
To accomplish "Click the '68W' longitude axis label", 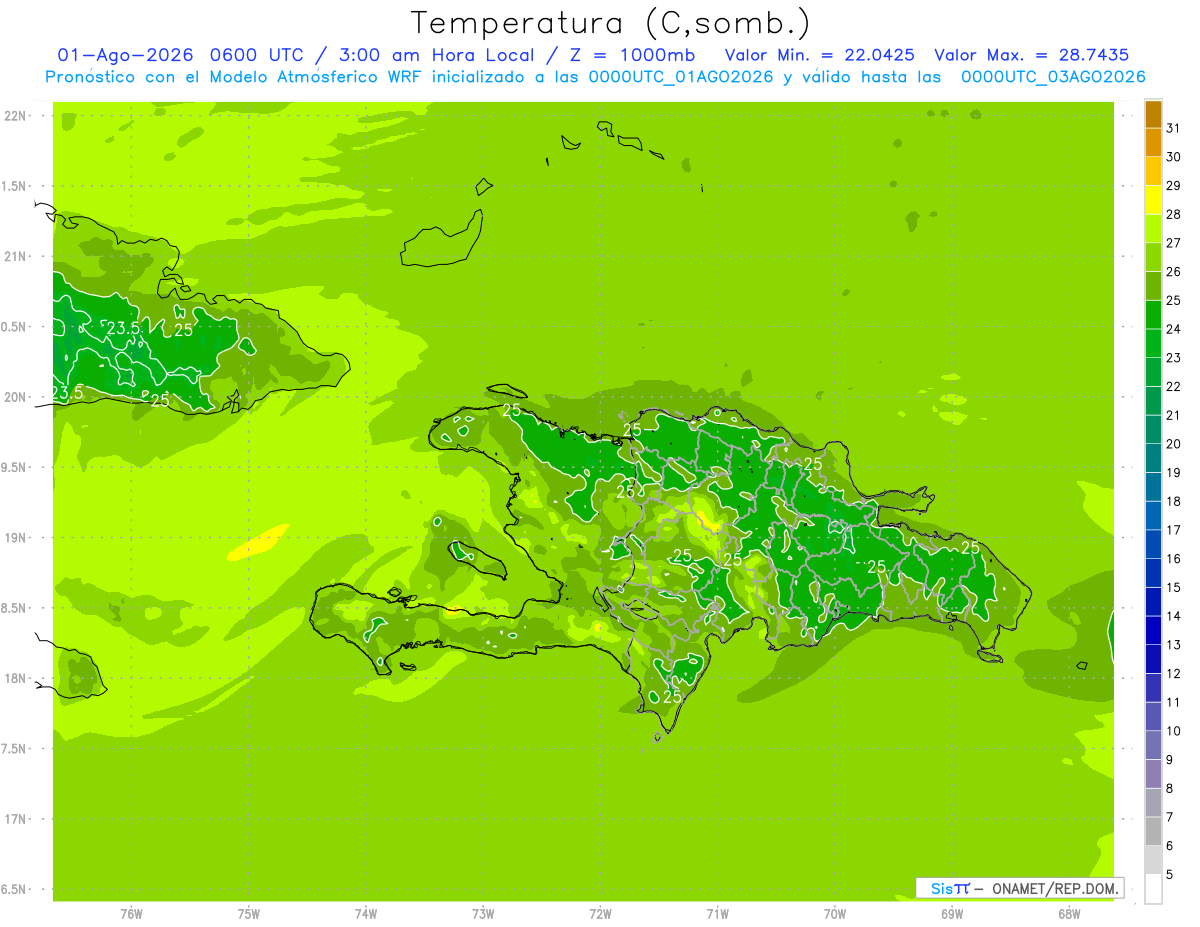I will pyautogui.click(x=1068, y=914).
